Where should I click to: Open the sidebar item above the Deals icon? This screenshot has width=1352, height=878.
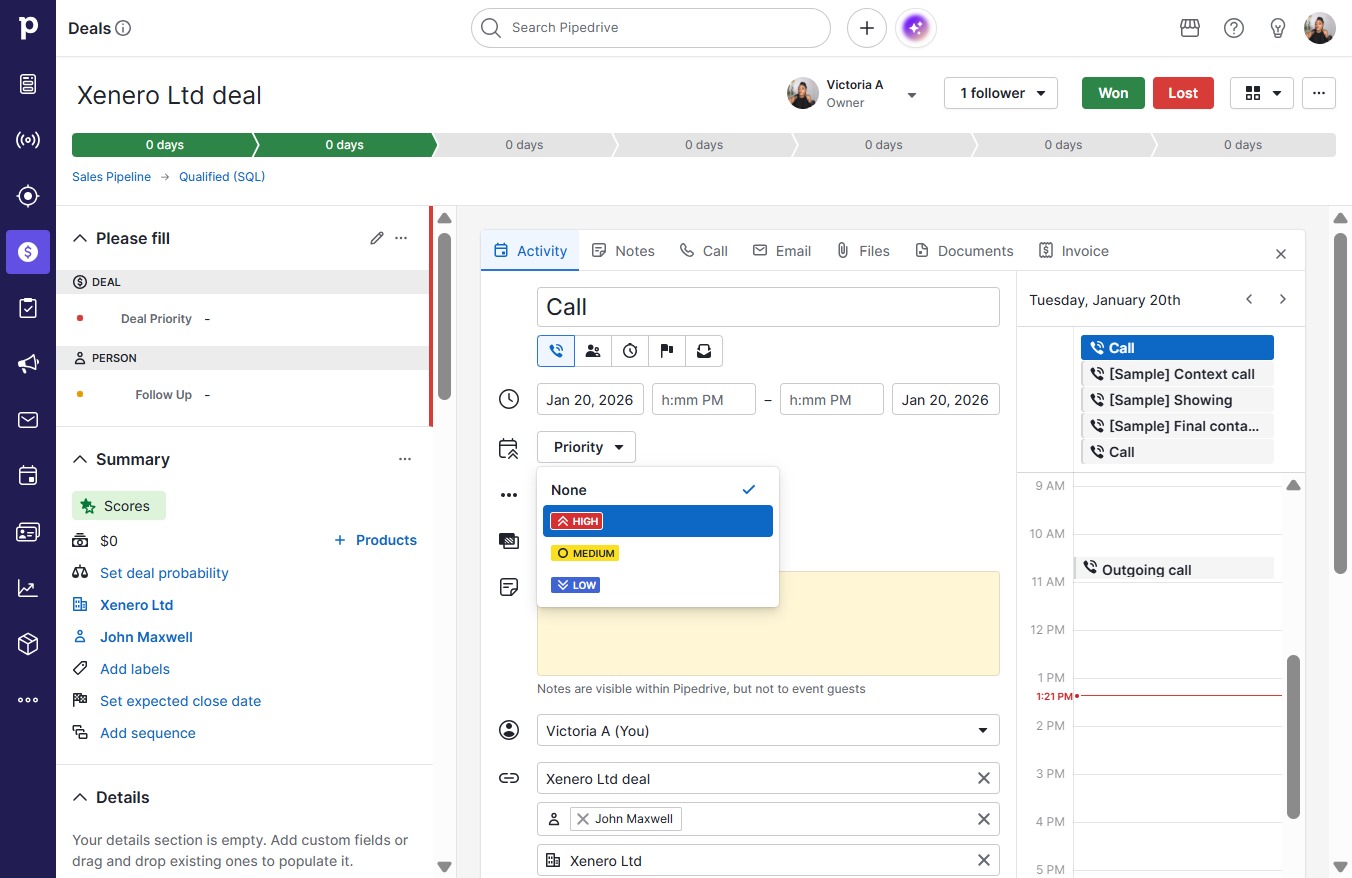pyautogui.click(x=28, y=196)
